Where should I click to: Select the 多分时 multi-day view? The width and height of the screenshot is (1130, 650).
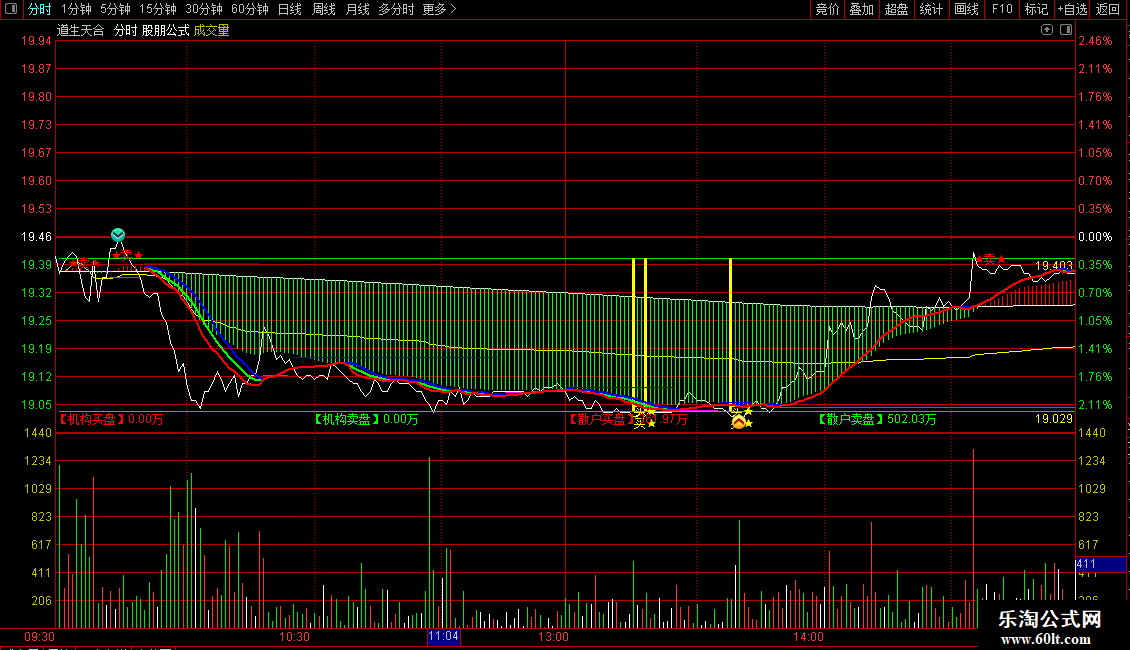(x=396, y=9)
